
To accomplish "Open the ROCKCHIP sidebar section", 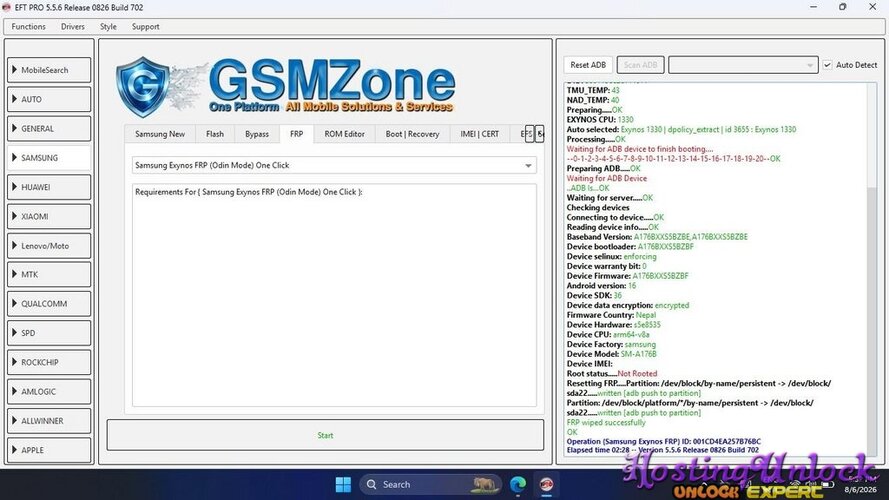I will [x=49, y=362].
